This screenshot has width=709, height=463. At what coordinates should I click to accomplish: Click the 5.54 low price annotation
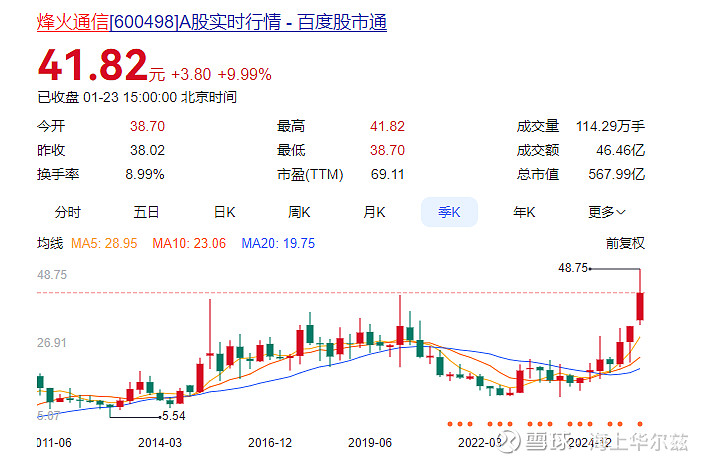(x=174, y=416)
